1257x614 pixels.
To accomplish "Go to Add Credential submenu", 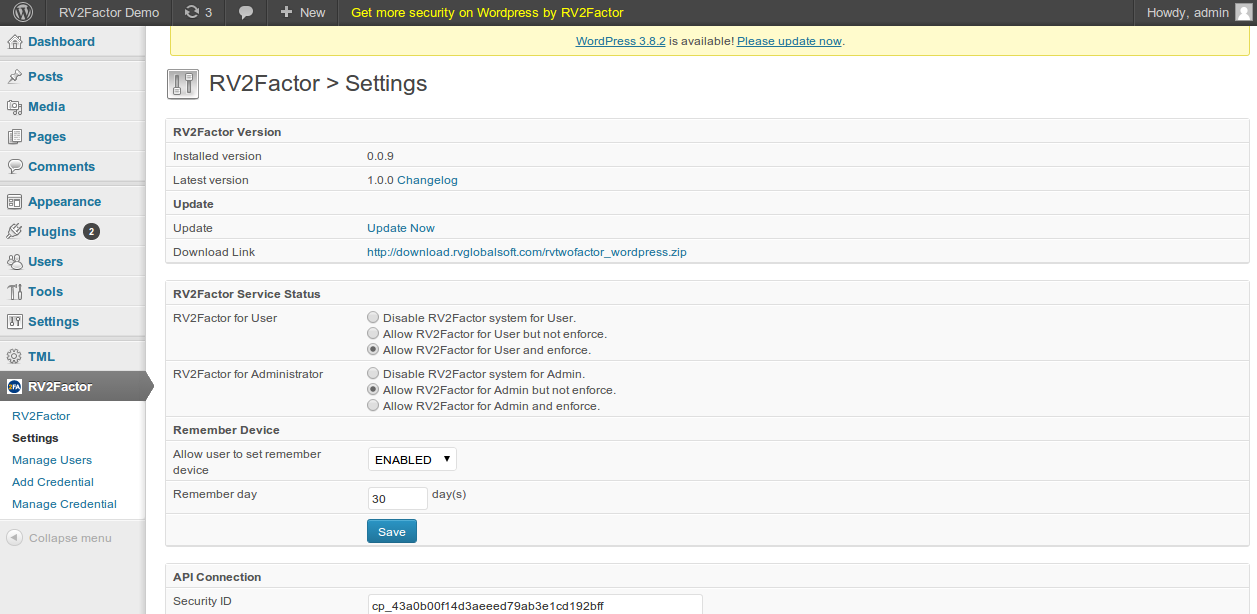I will (53, 482).
